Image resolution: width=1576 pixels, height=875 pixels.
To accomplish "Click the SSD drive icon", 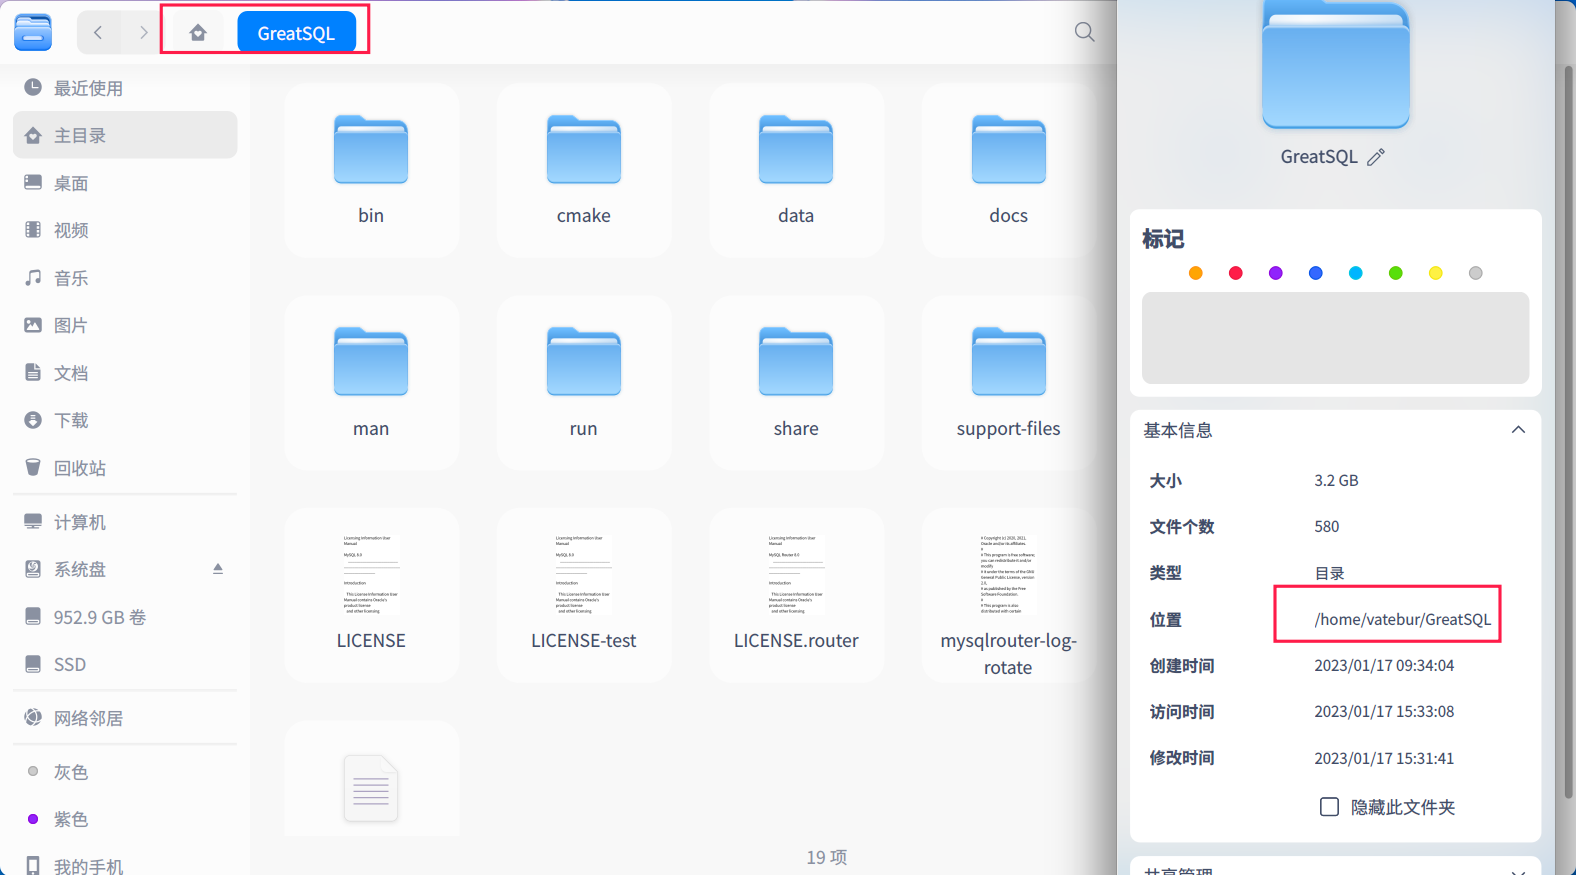I will (33, 664).
